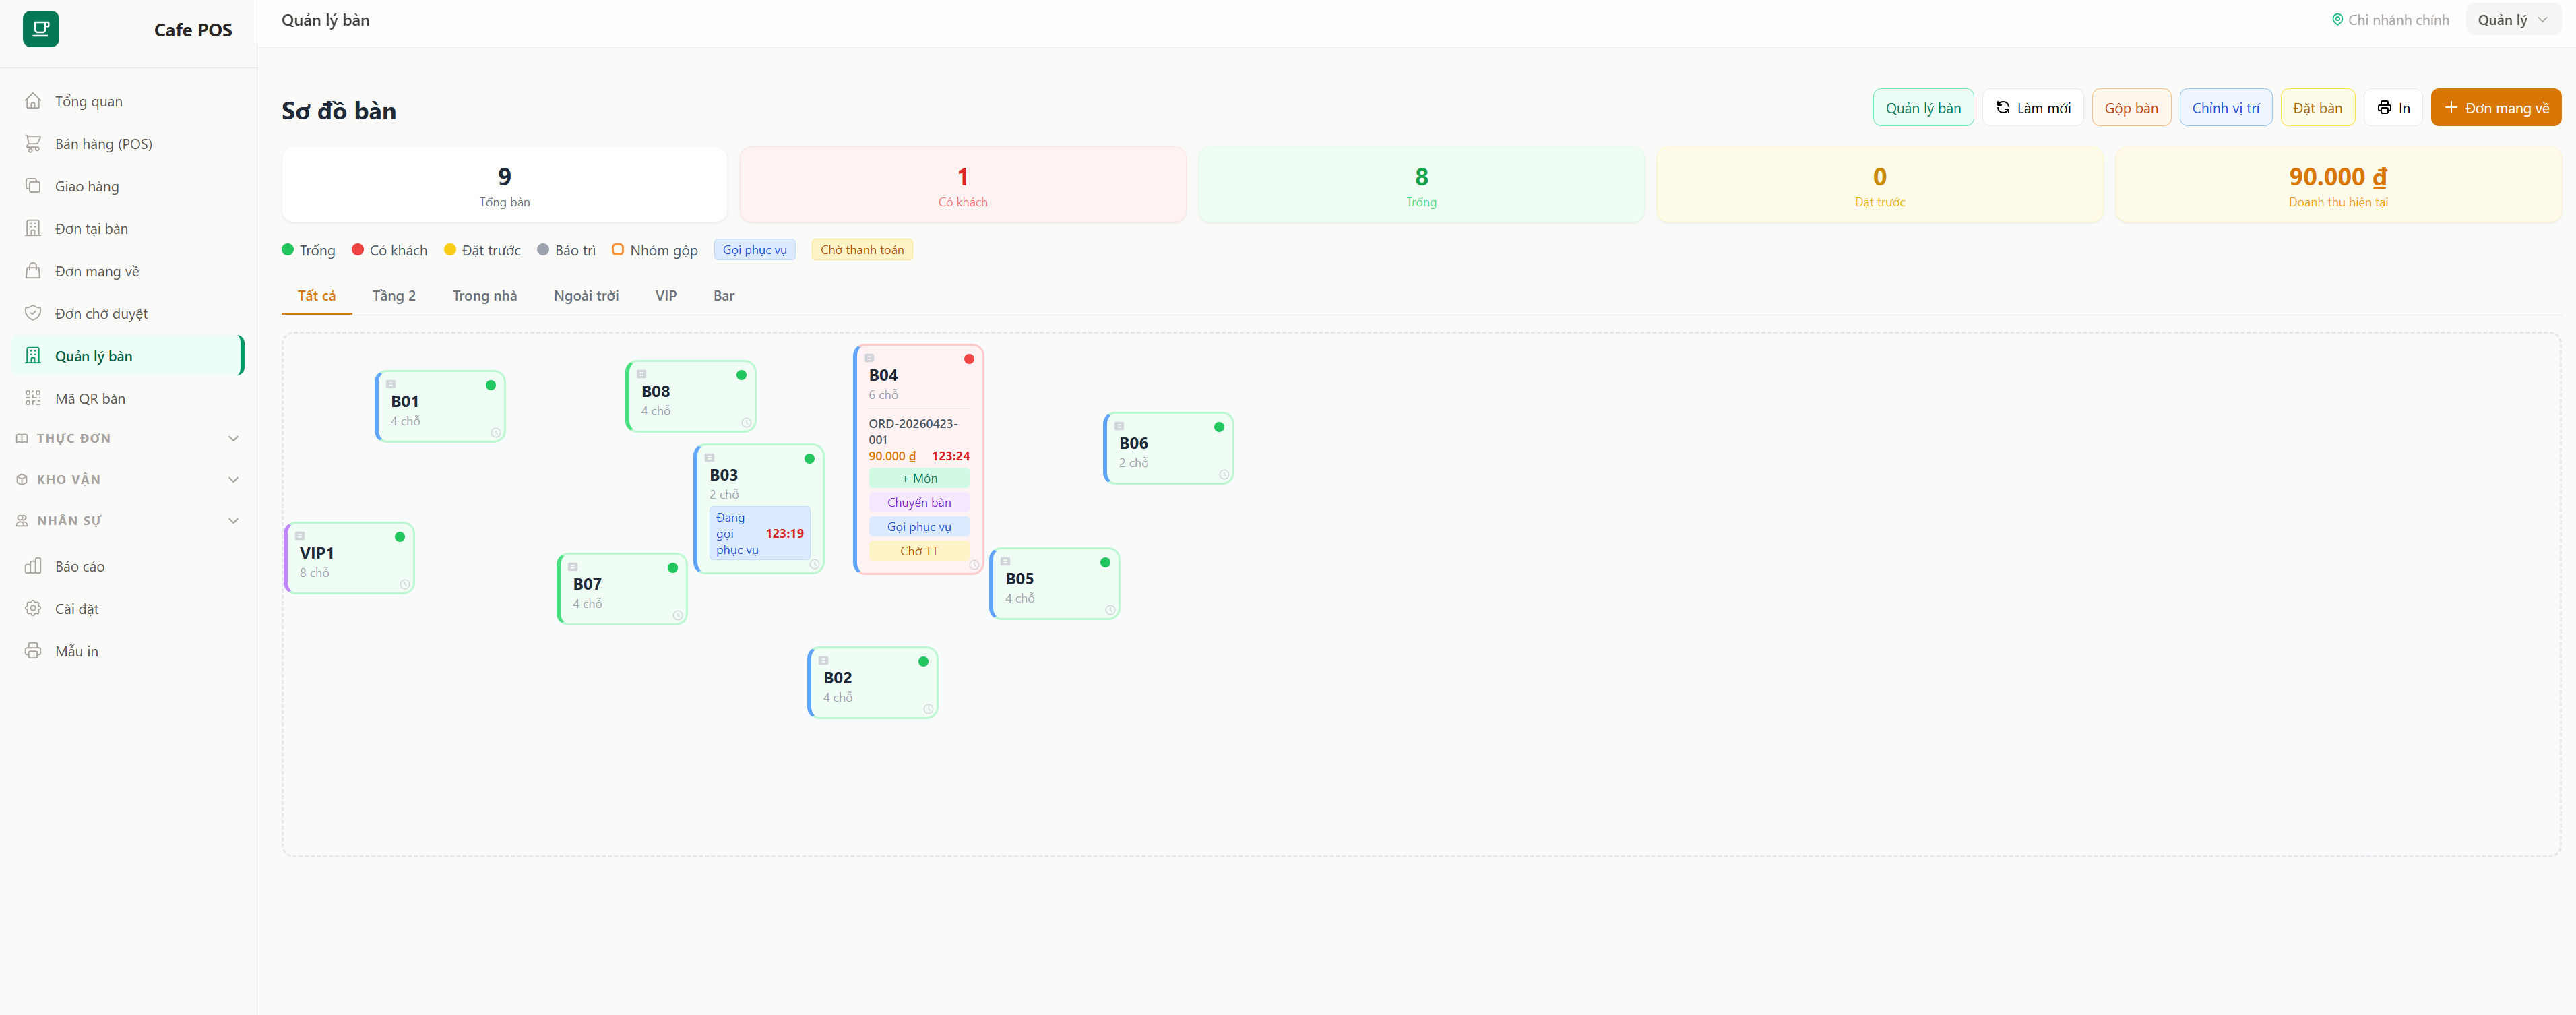
Task: Toggle the Chờ thanh toán filter chip
Action: (862, 250)
